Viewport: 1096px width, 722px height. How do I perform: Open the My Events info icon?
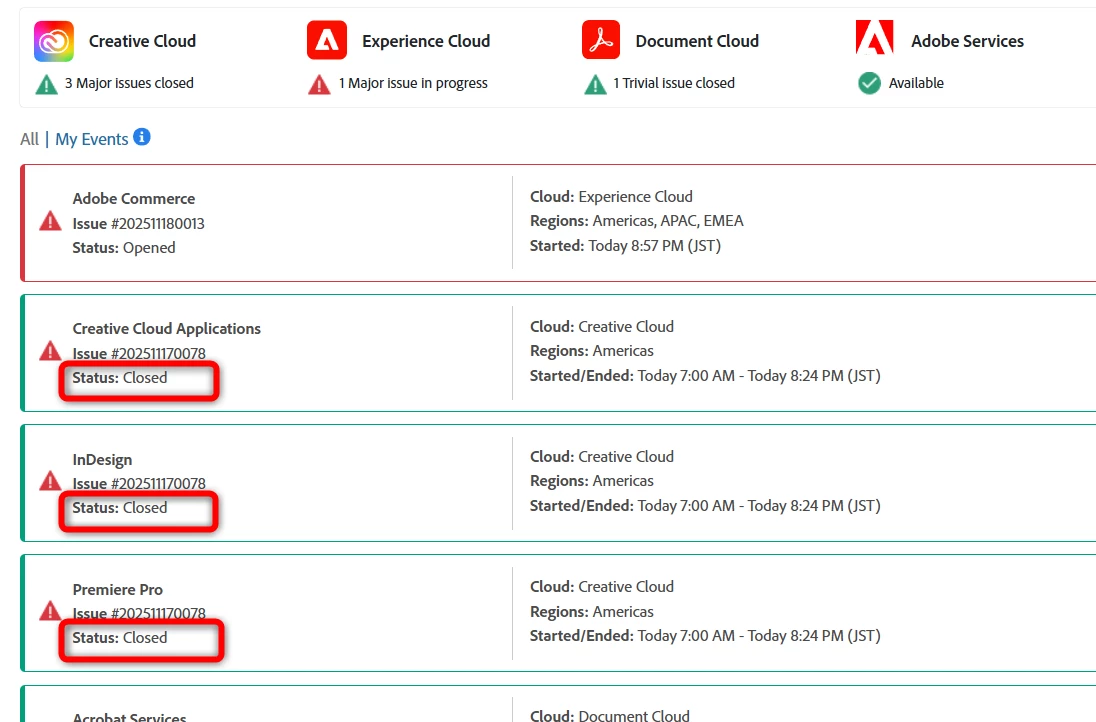click(x=142, y=136)
